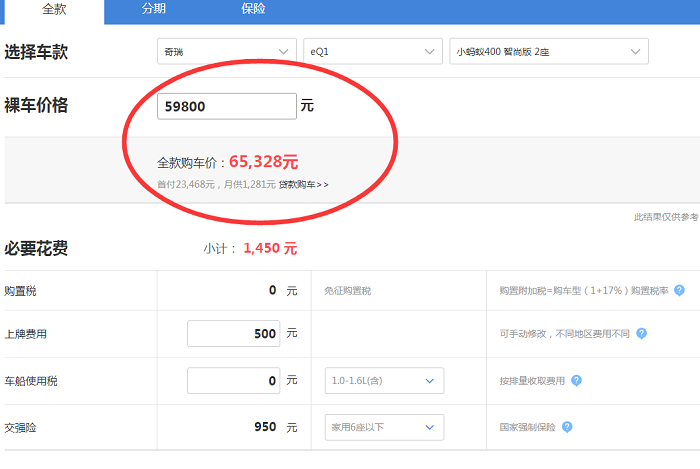Click the 购置税 0 元 amount

pyautogui.click(x=283, y=291)
